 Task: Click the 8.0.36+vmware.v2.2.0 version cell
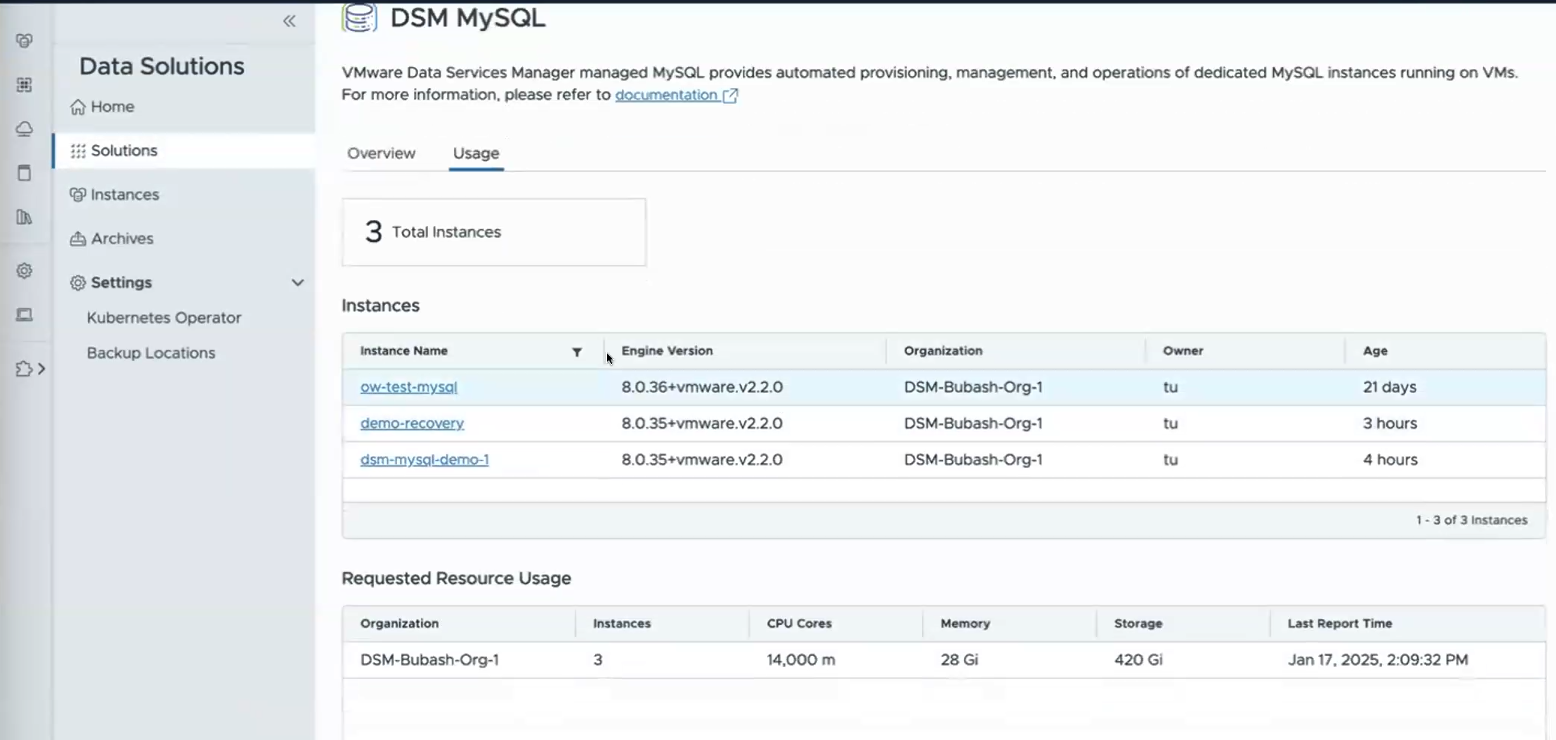(702, 387)
